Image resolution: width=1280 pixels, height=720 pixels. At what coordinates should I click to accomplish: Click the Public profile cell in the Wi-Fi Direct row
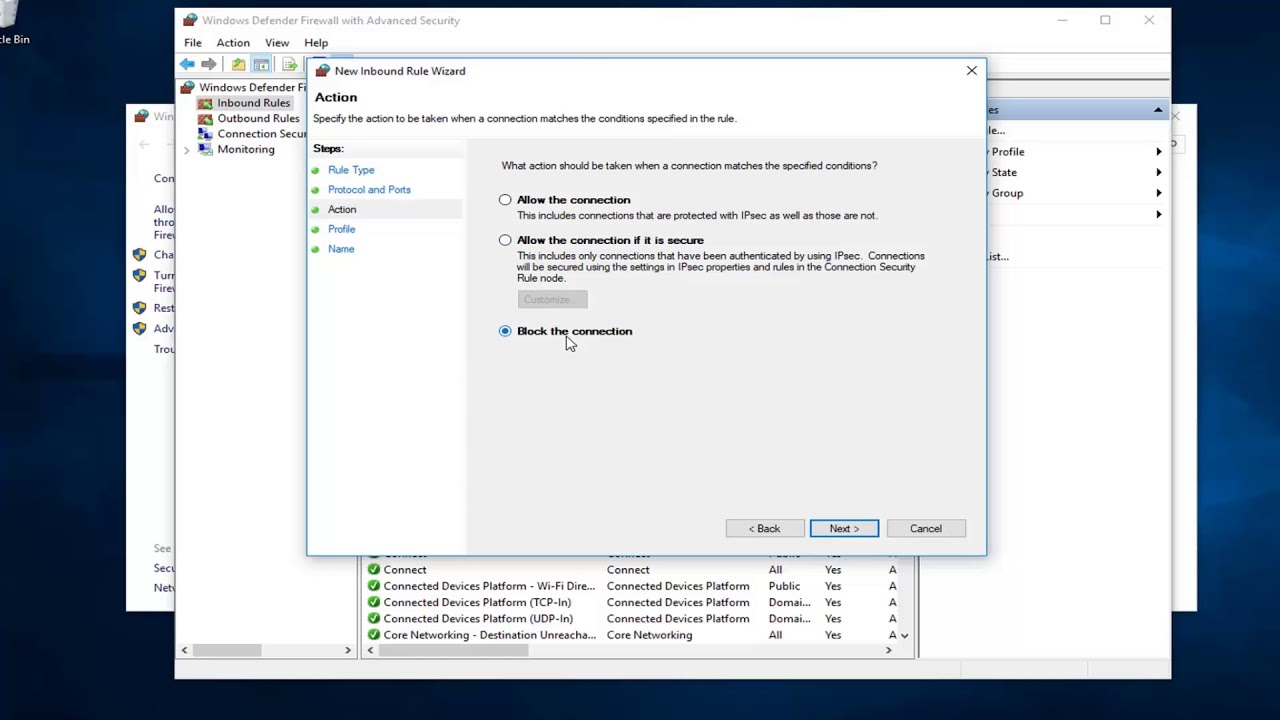[784, 586]
